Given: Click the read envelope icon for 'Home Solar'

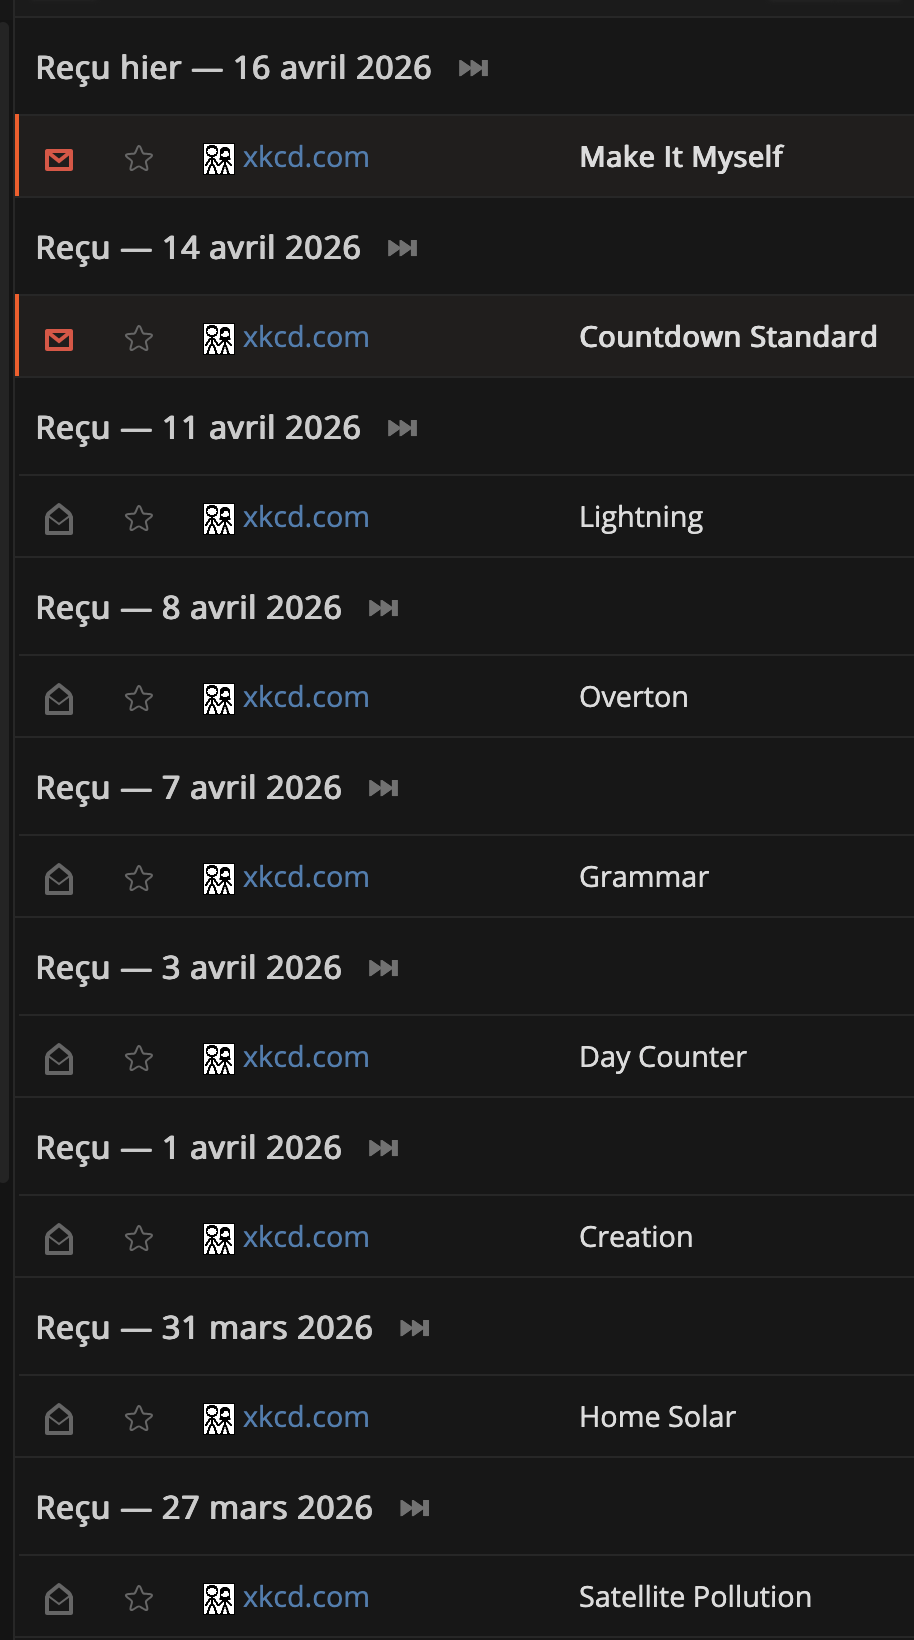Looking at the screenshot, I should (x=59, y=1419).
